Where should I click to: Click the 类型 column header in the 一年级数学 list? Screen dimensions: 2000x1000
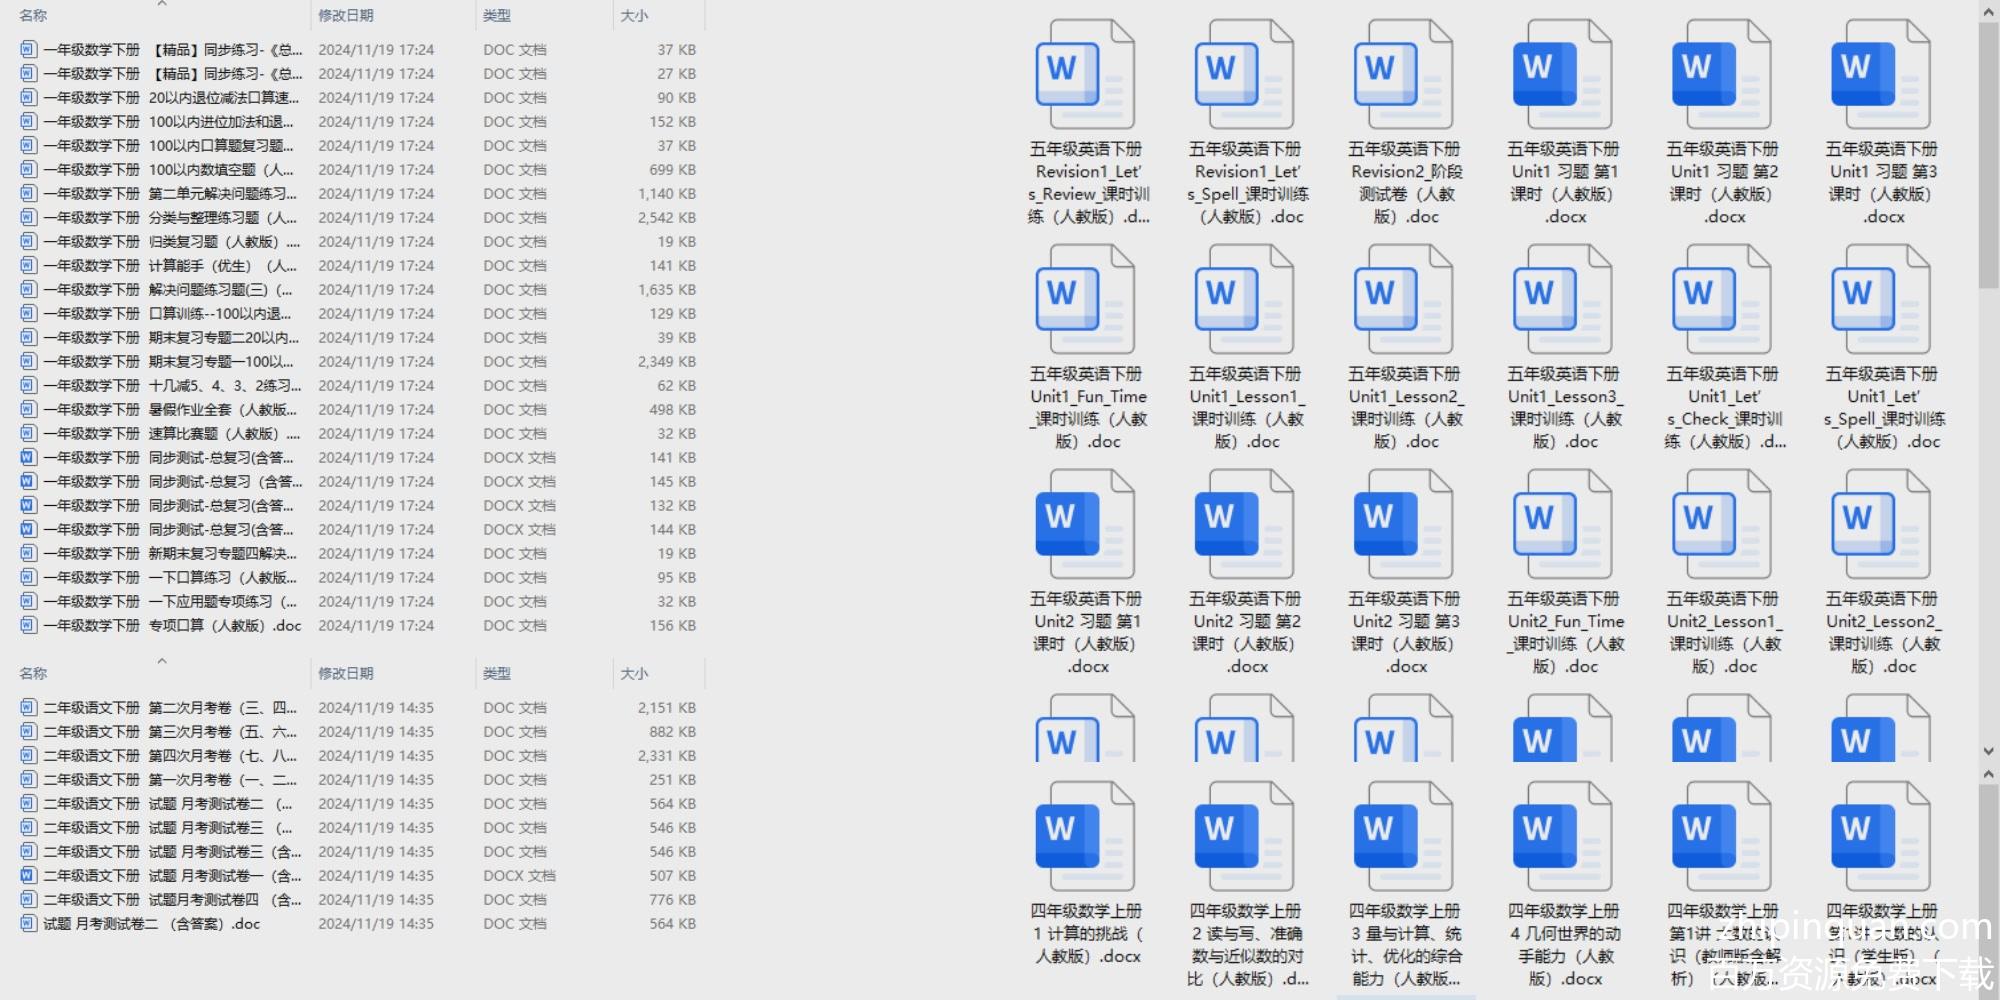[497, 16]
